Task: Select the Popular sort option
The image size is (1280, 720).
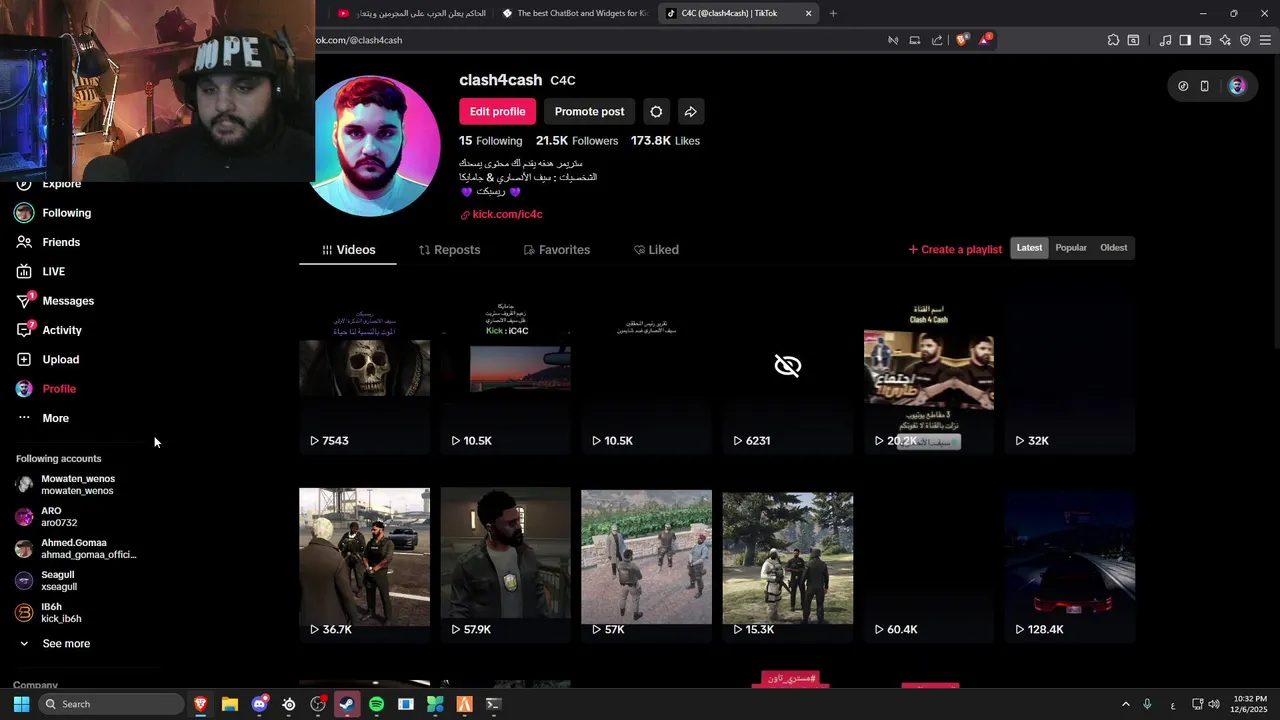Action: [1071, 248]
